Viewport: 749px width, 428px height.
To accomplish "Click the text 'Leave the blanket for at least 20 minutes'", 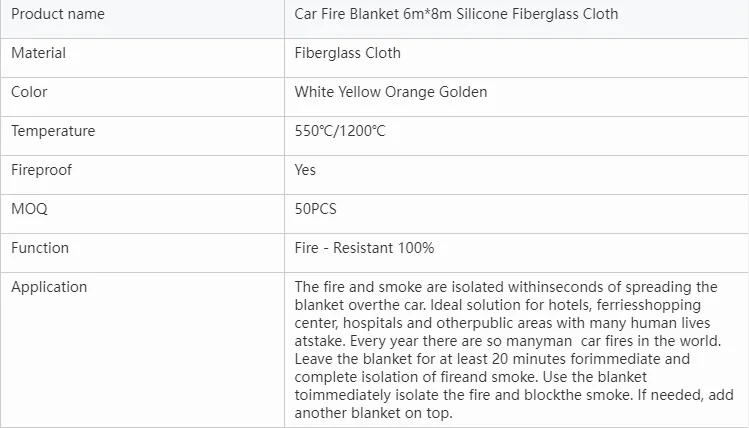I will tap(430, 358).
